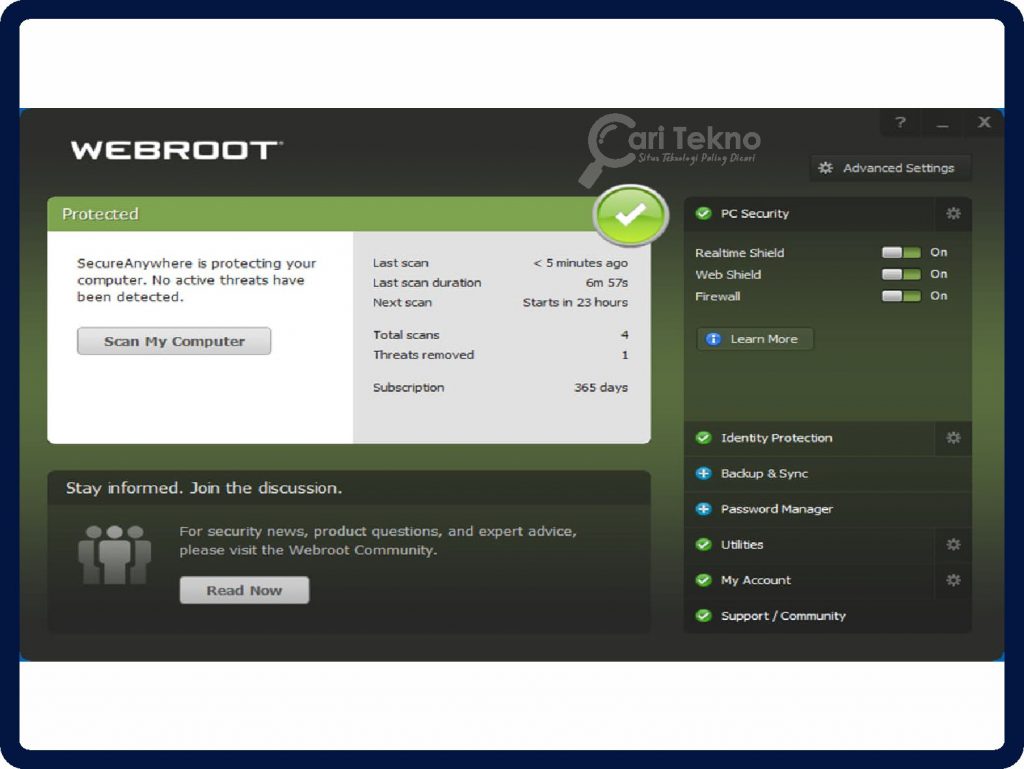
Task: Expand the Password Manager section
Action: (x=828, y=509)
